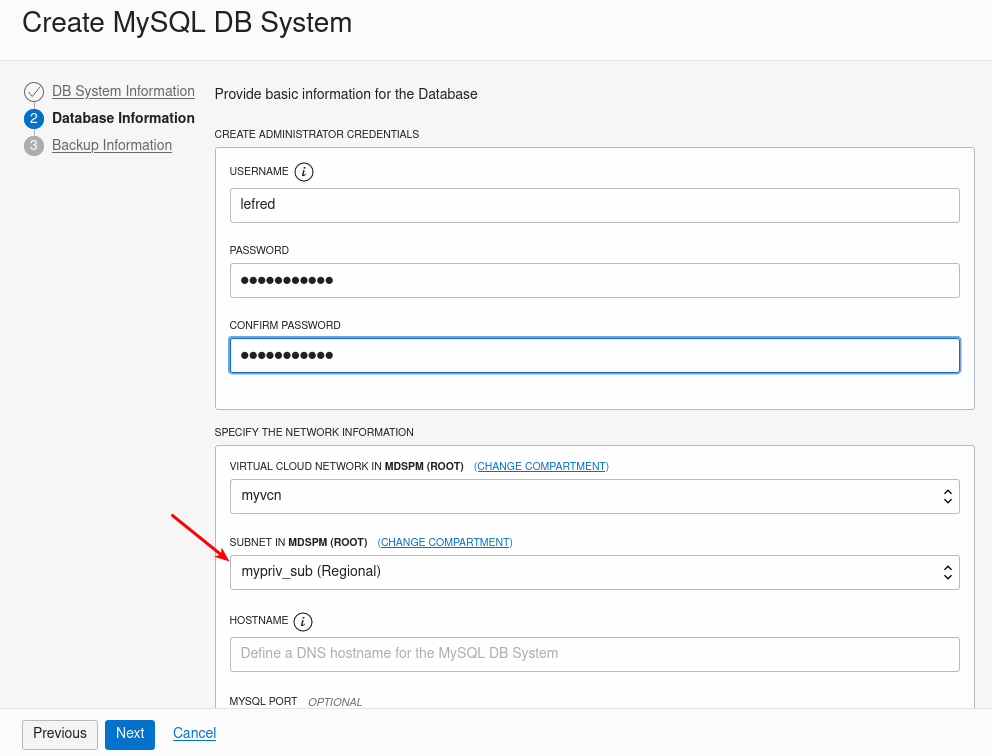Image resolution: width=992 pixels, height=756 pixels.
Task: Go to the Backup Information step
Action: pyautogui.click(x=112, y=146)
